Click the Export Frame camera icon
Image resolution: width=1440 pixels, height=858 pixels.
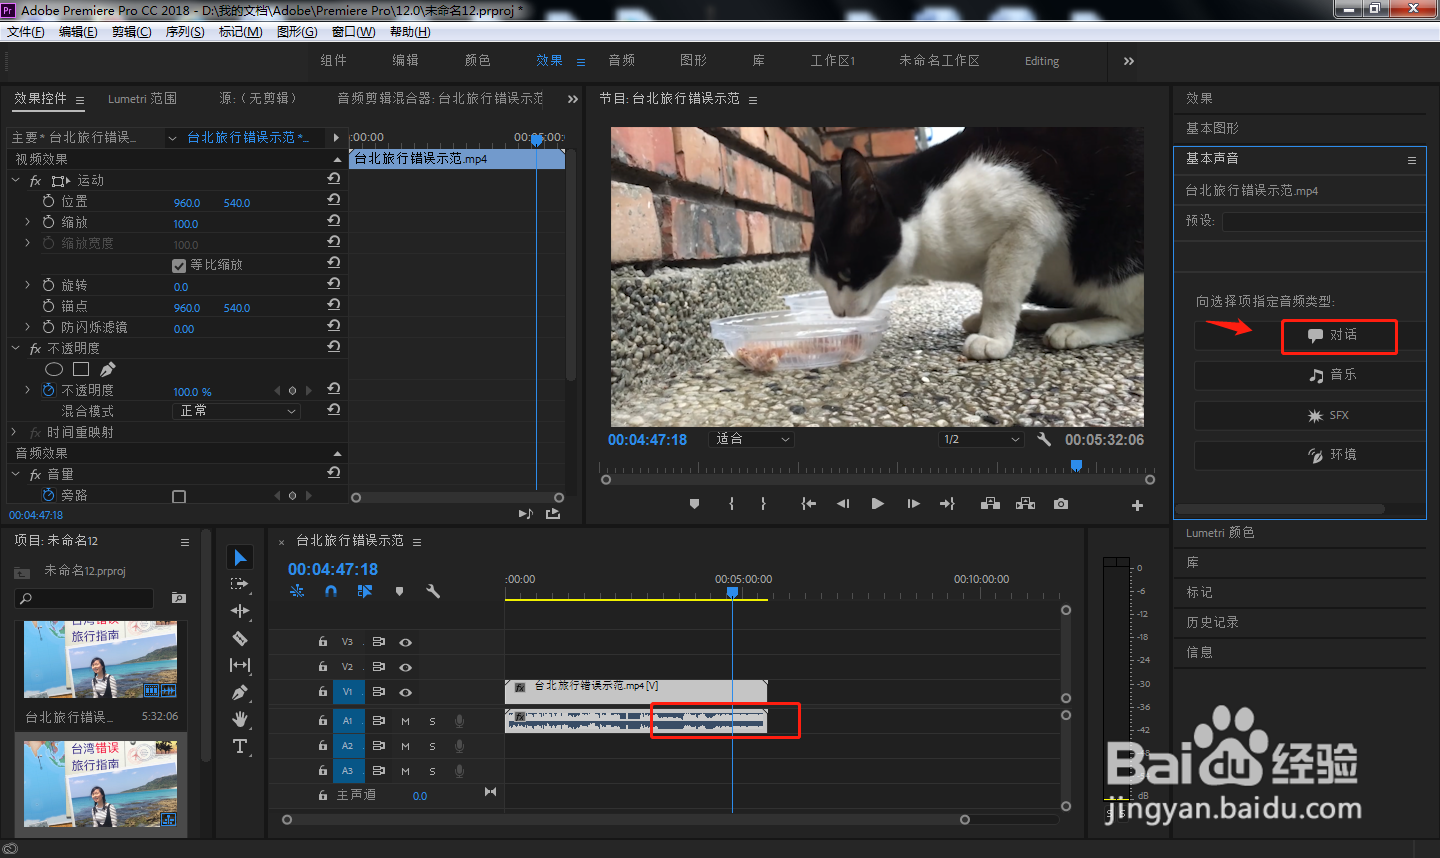tap(1060, 504)
